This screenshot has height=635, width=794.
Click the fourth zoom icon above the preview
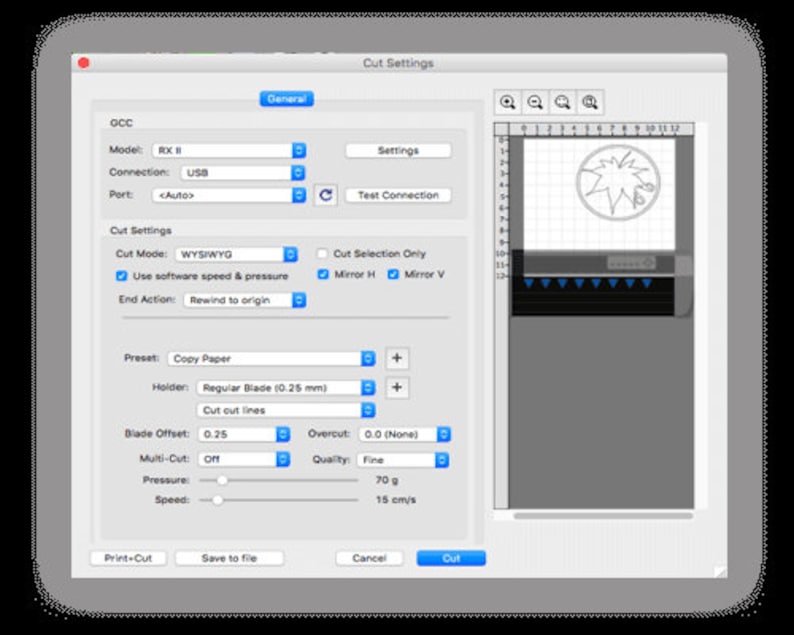(x=589, y=102)
